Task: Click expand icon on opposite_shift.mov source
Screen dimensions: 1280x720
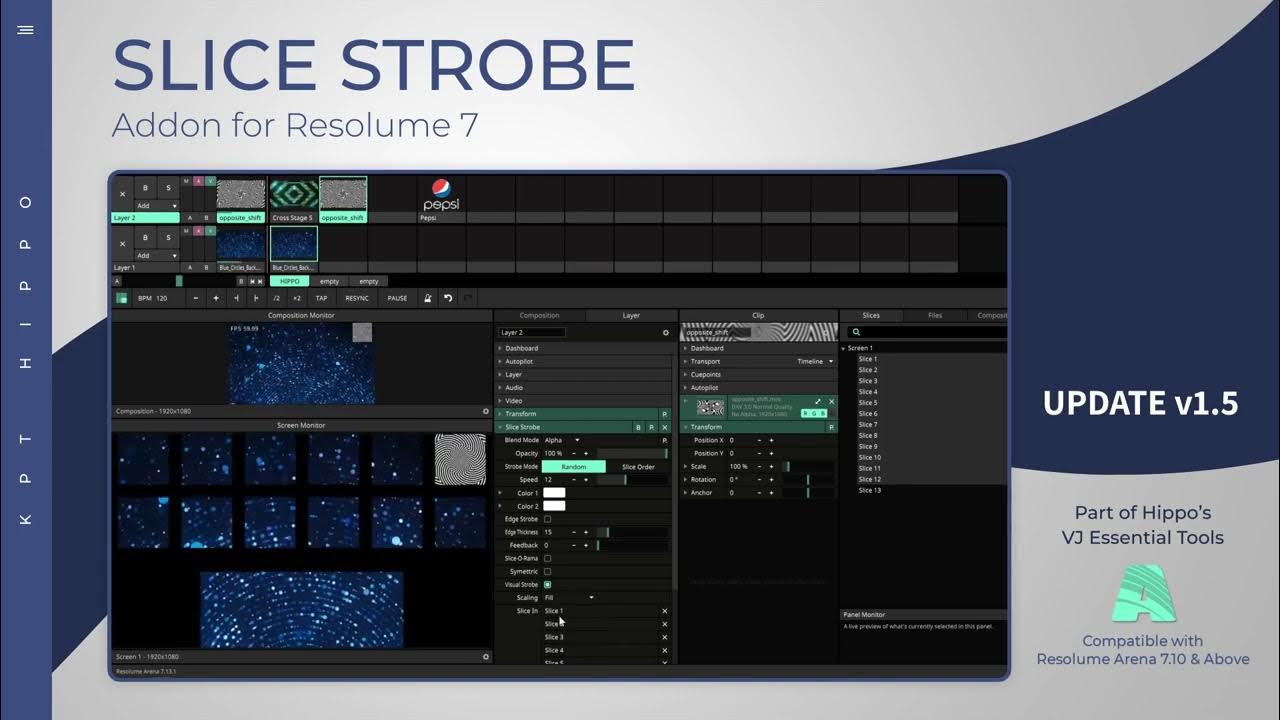Action: click(x=818, y=402)
